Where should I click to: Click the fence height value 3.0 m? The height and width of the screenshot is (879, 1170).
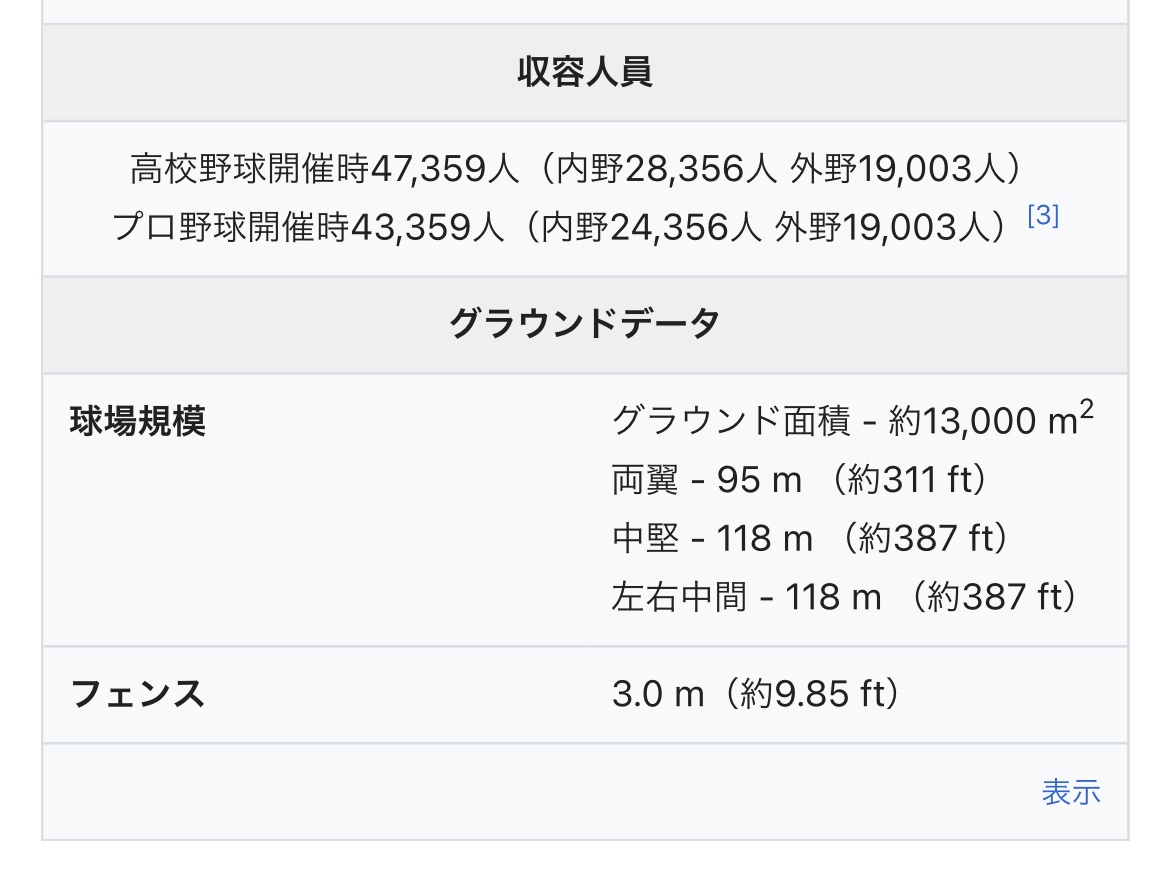658,694
